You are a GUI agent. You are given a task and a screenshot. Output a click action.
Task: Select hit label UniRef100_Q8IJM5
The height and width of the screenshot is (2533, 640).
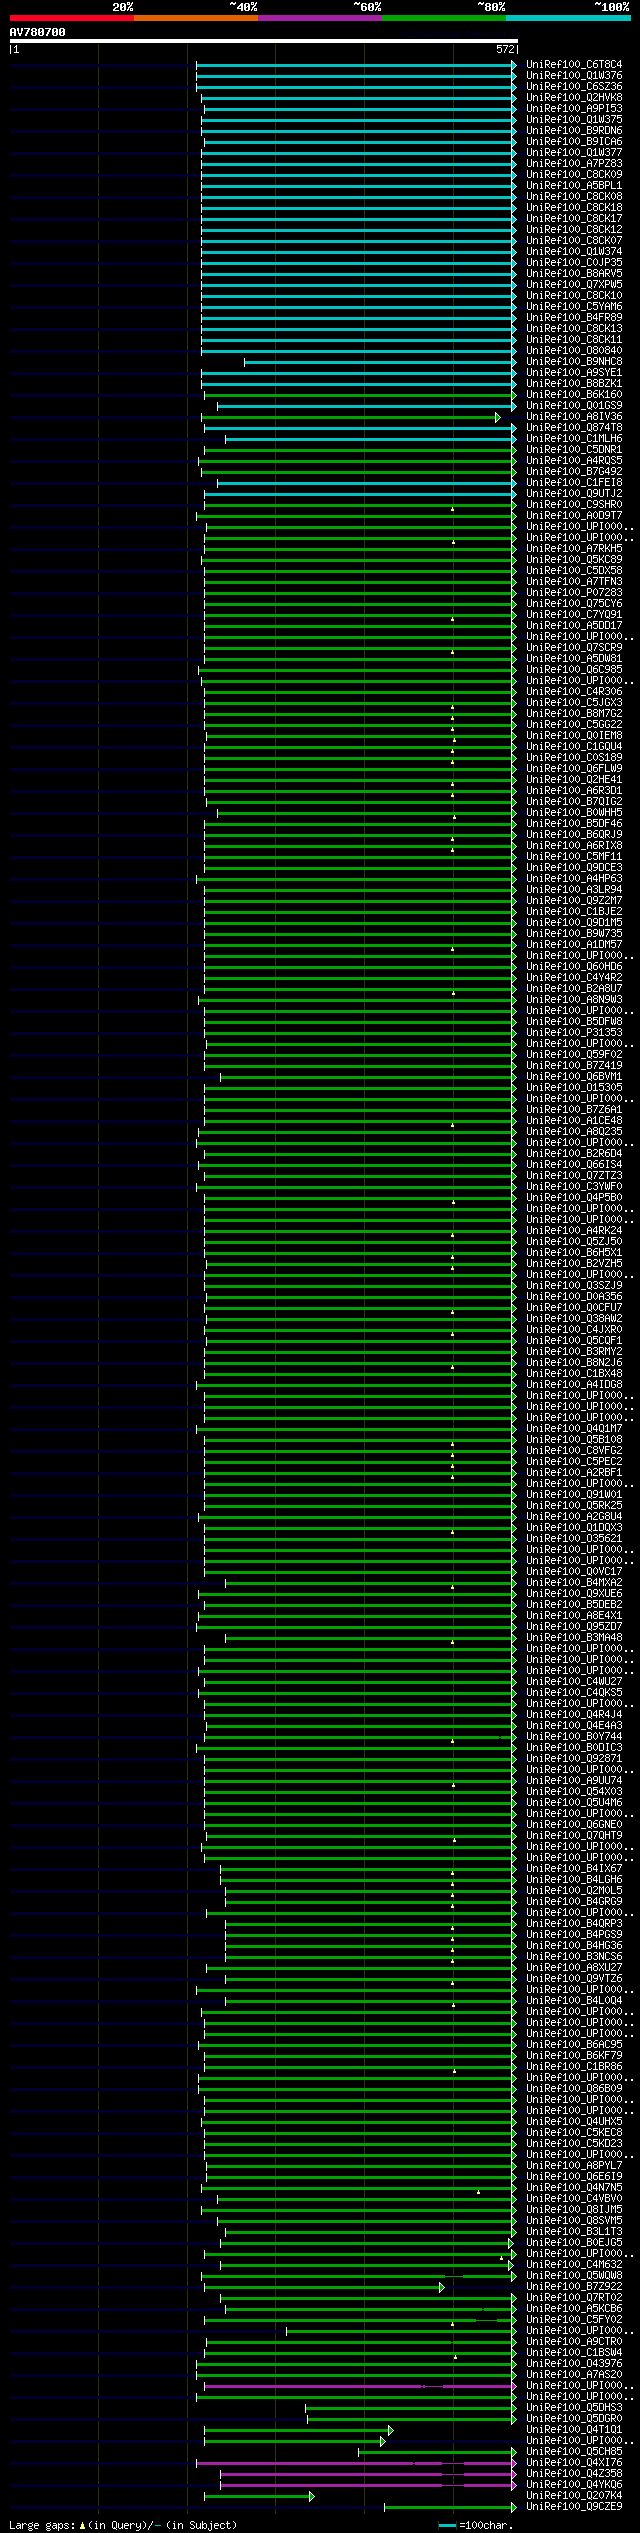[x=574, y=2210]
